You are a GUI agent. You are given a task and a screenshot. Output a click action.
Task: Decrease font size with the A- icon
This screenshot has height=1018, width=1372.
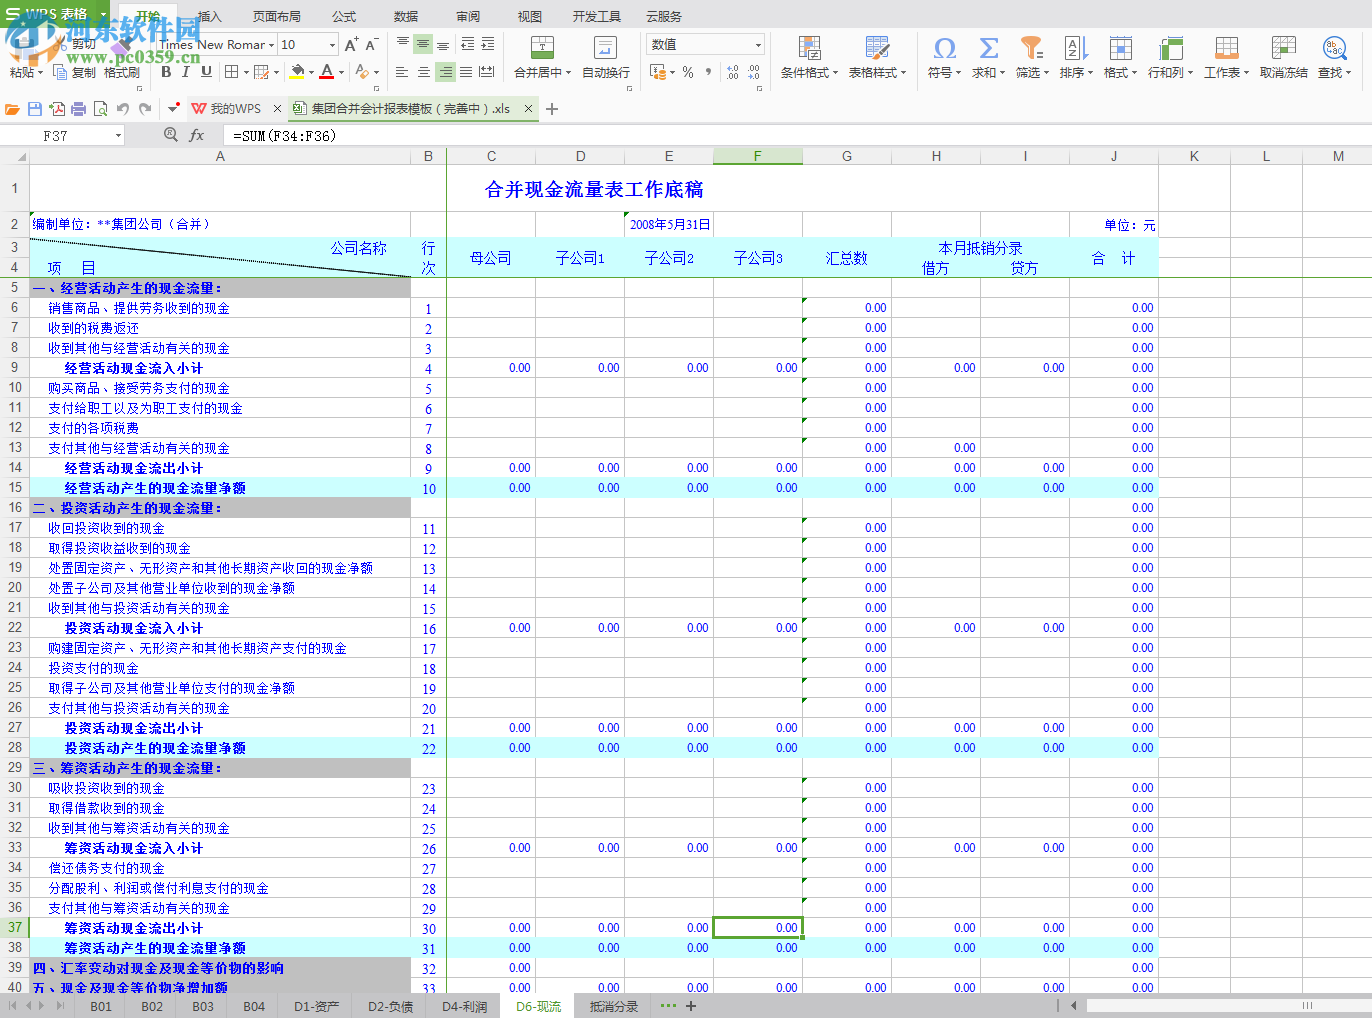[371, 45]
